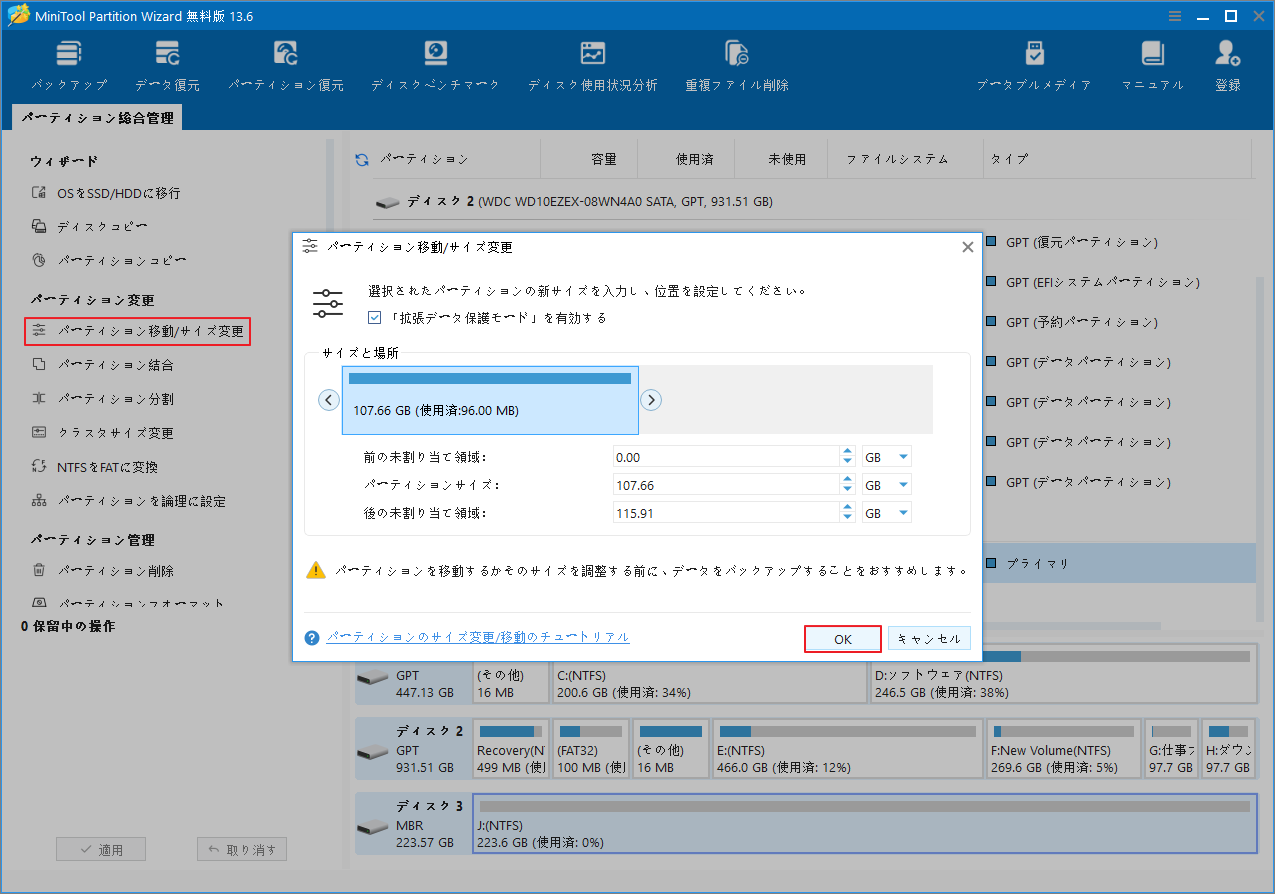Open the バックアップ backup tool
The width and height of the screenshot is (1275, 894).
(x=68, y=68)
